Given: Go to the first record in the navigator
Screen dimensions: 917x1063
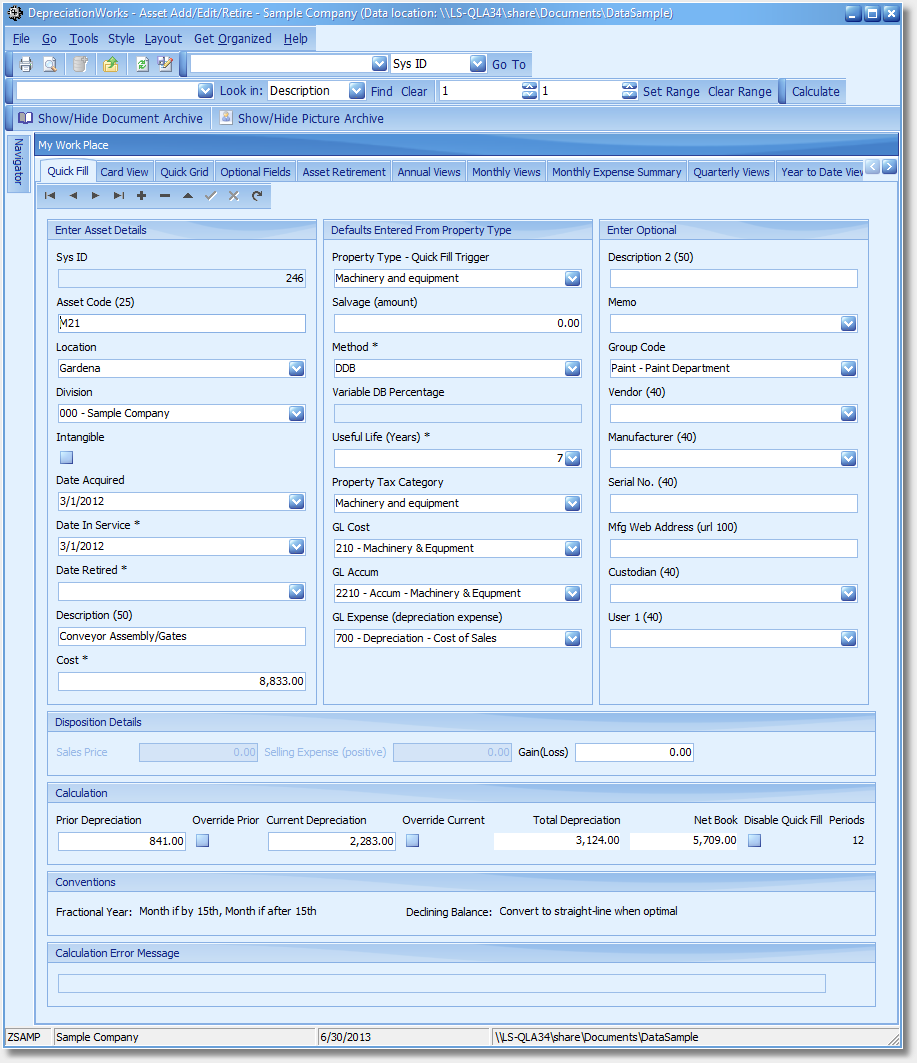Looking at the screenshot, I should (50, 196).
